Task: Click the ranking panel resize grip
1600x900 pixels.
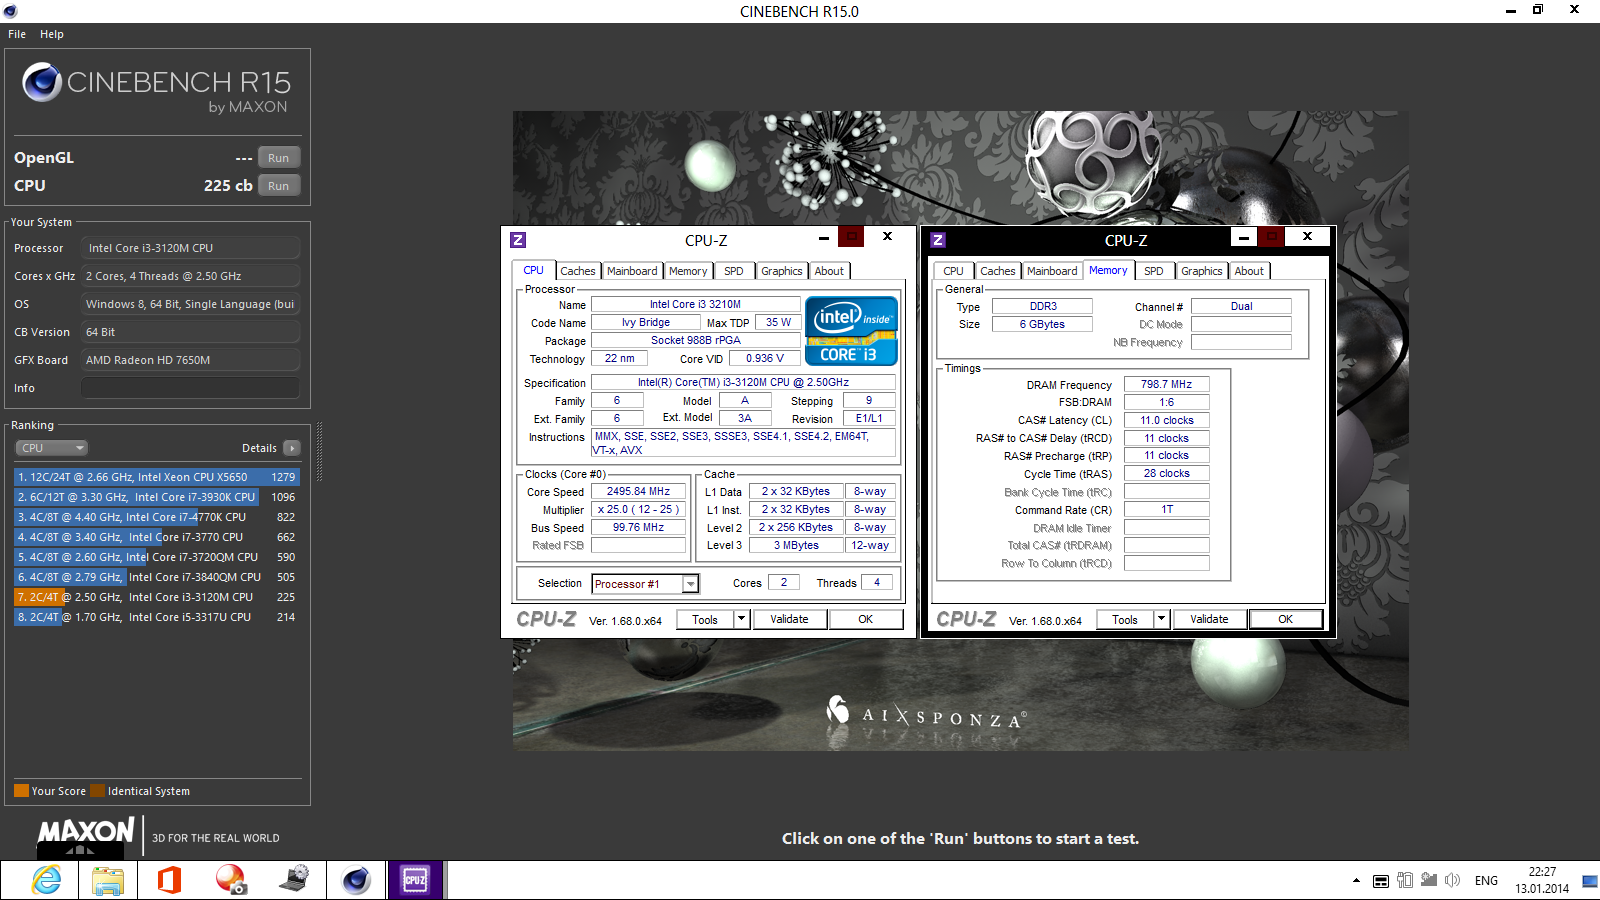Action: pyautogui.click(x=319, y=452)
